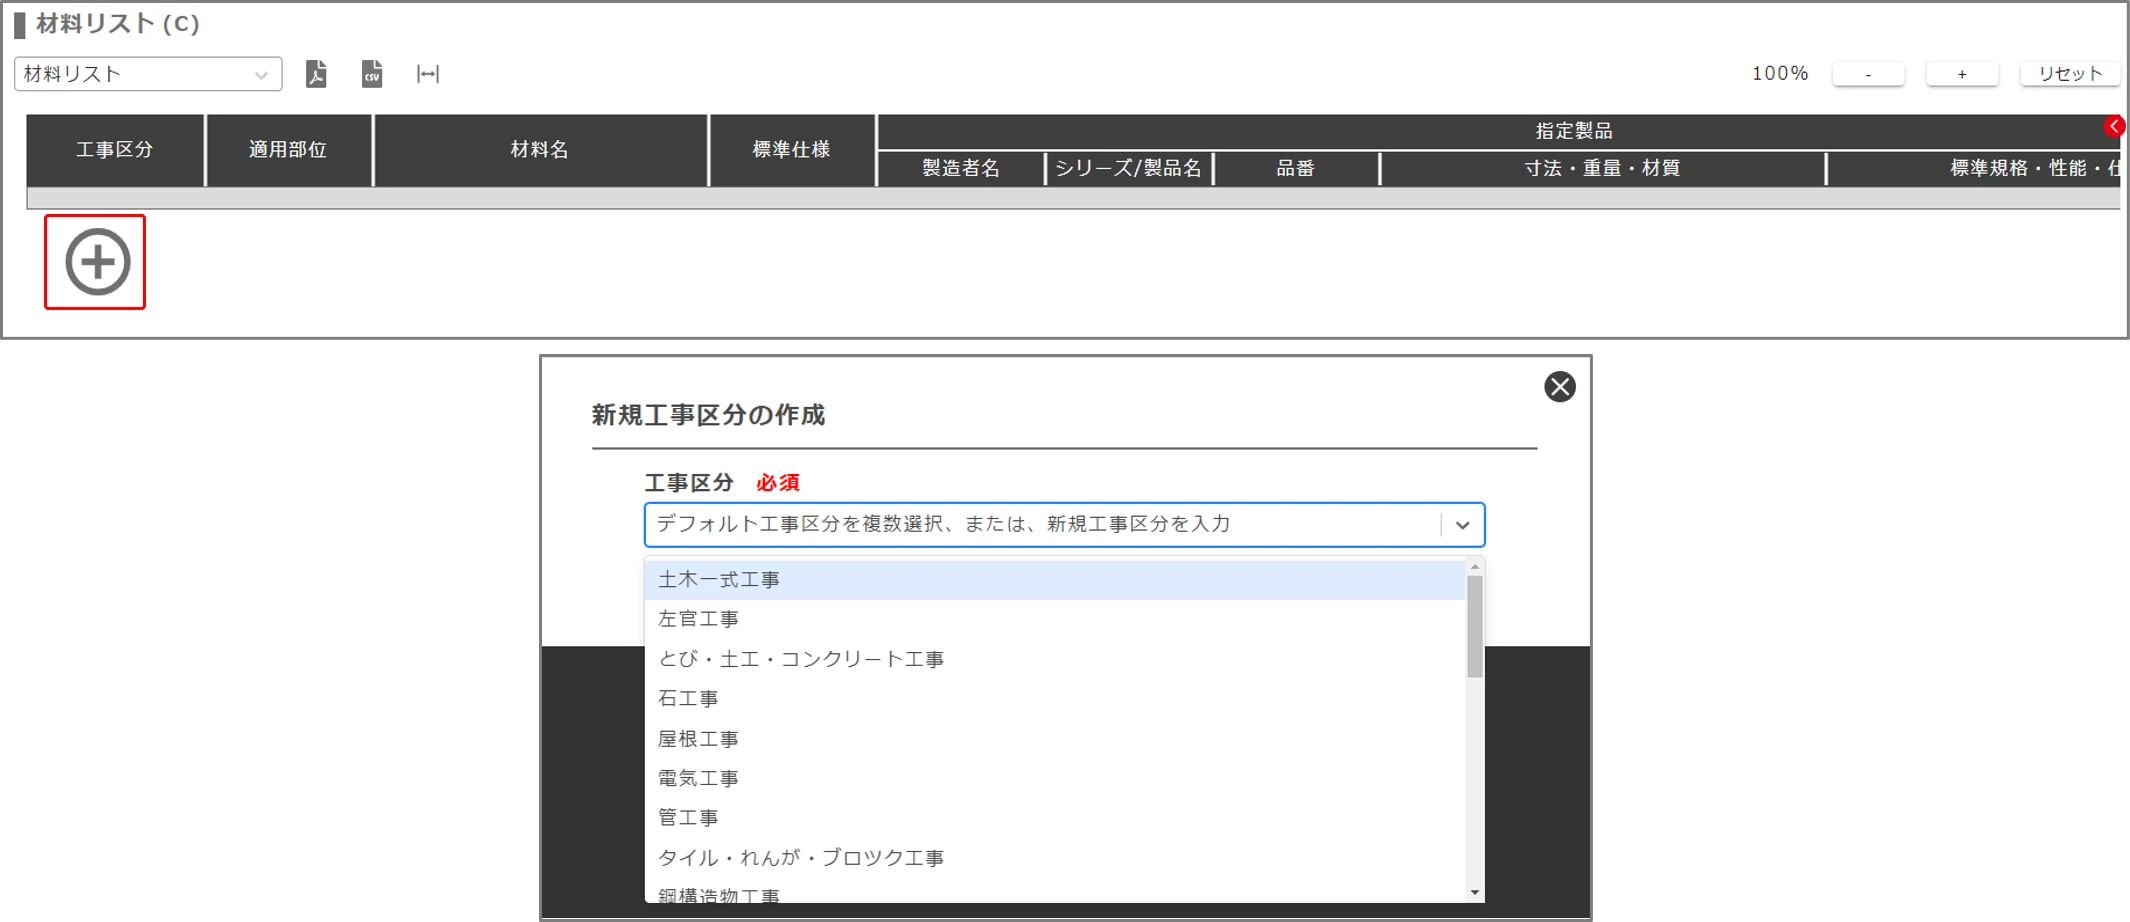Image resolution: width=2130 pixels, height=922 pixels.
Task: Select 管工事 option
Action: point(1055,817)
